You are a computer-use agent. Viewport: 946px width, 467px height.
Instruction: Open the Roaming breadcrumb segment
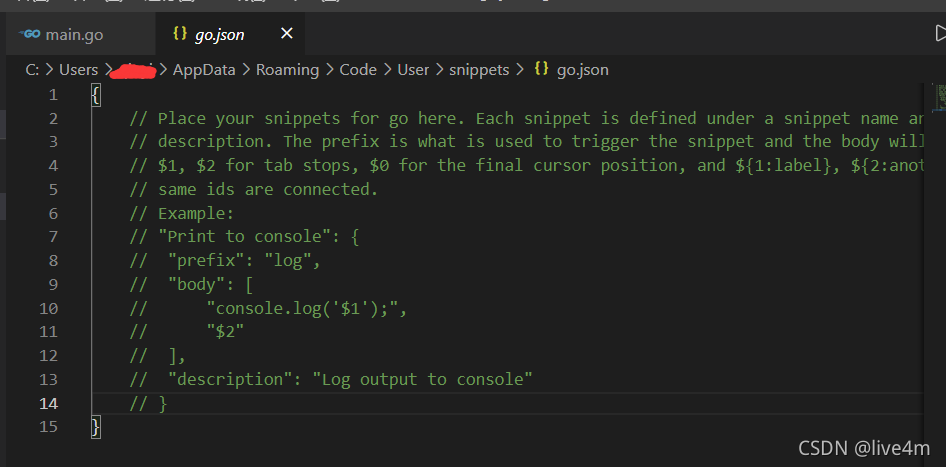[x=287, y=70]
